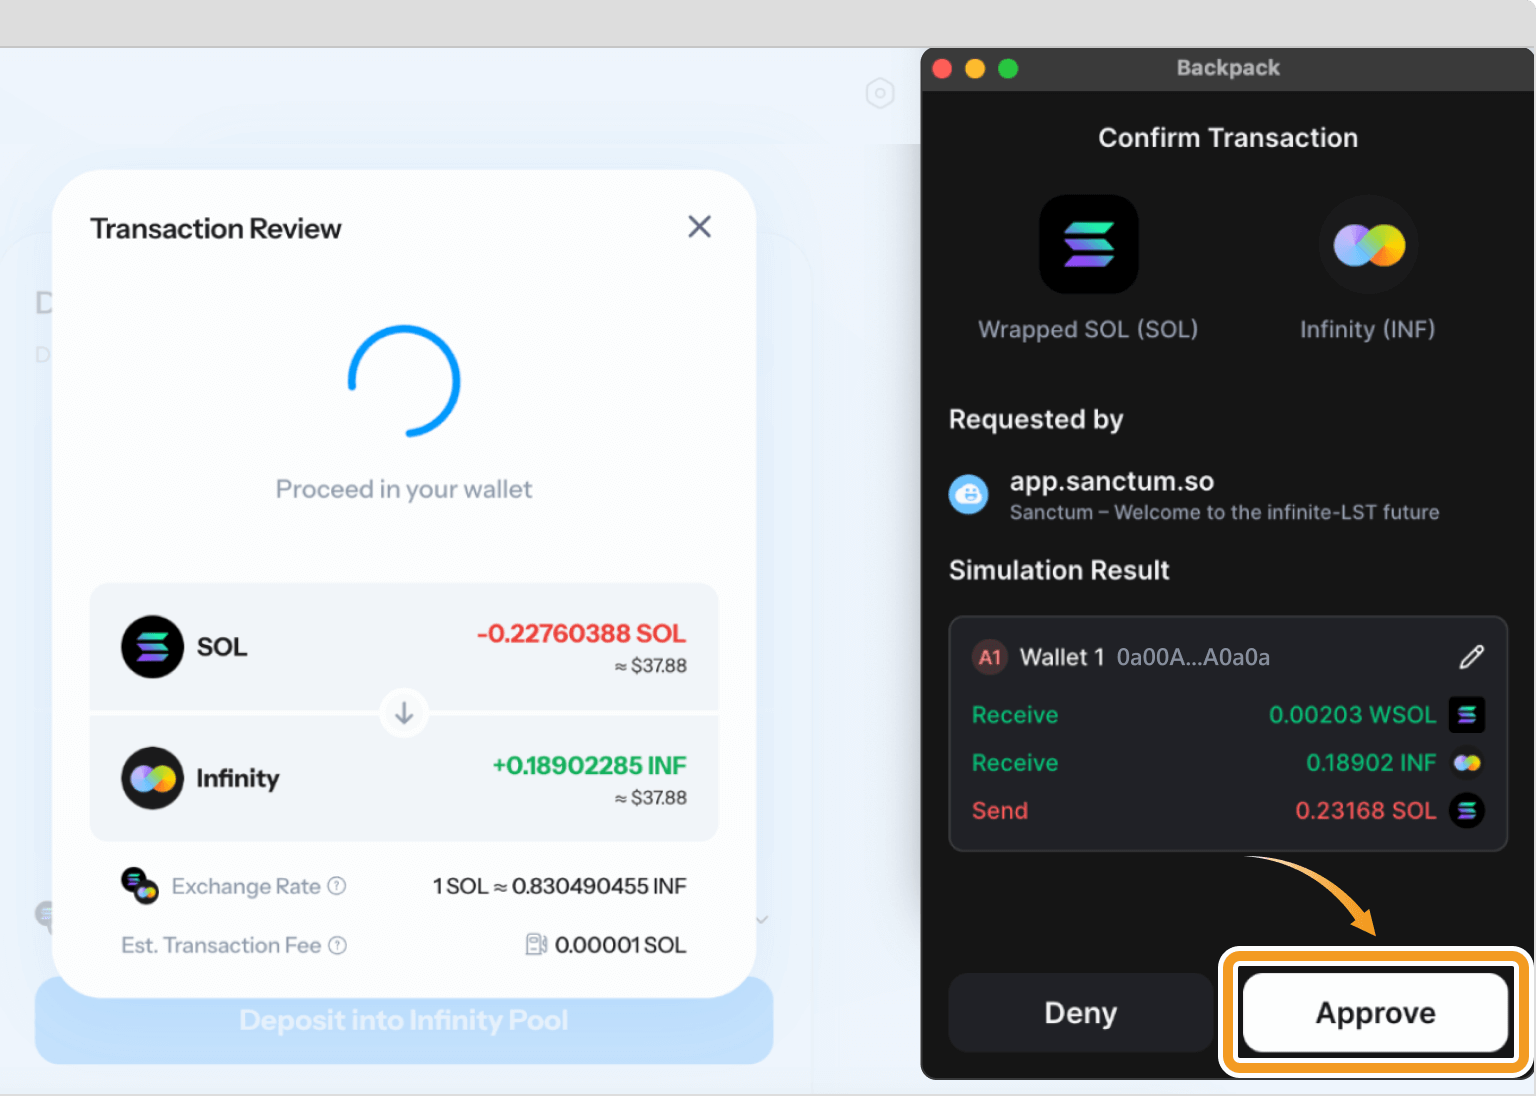Close the Transaction Review dialog
Viewport: 1536px width, 1096px height.
coord(700,227)
